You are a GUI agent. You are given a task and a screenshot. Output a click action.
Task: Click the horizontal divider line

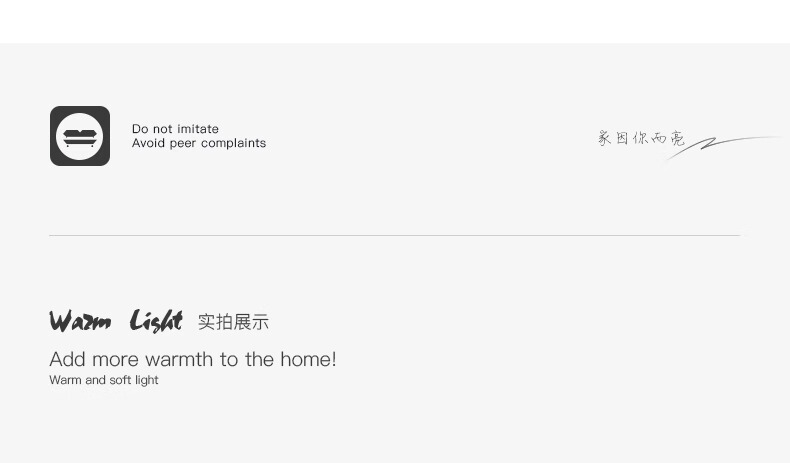click(394, 235)
